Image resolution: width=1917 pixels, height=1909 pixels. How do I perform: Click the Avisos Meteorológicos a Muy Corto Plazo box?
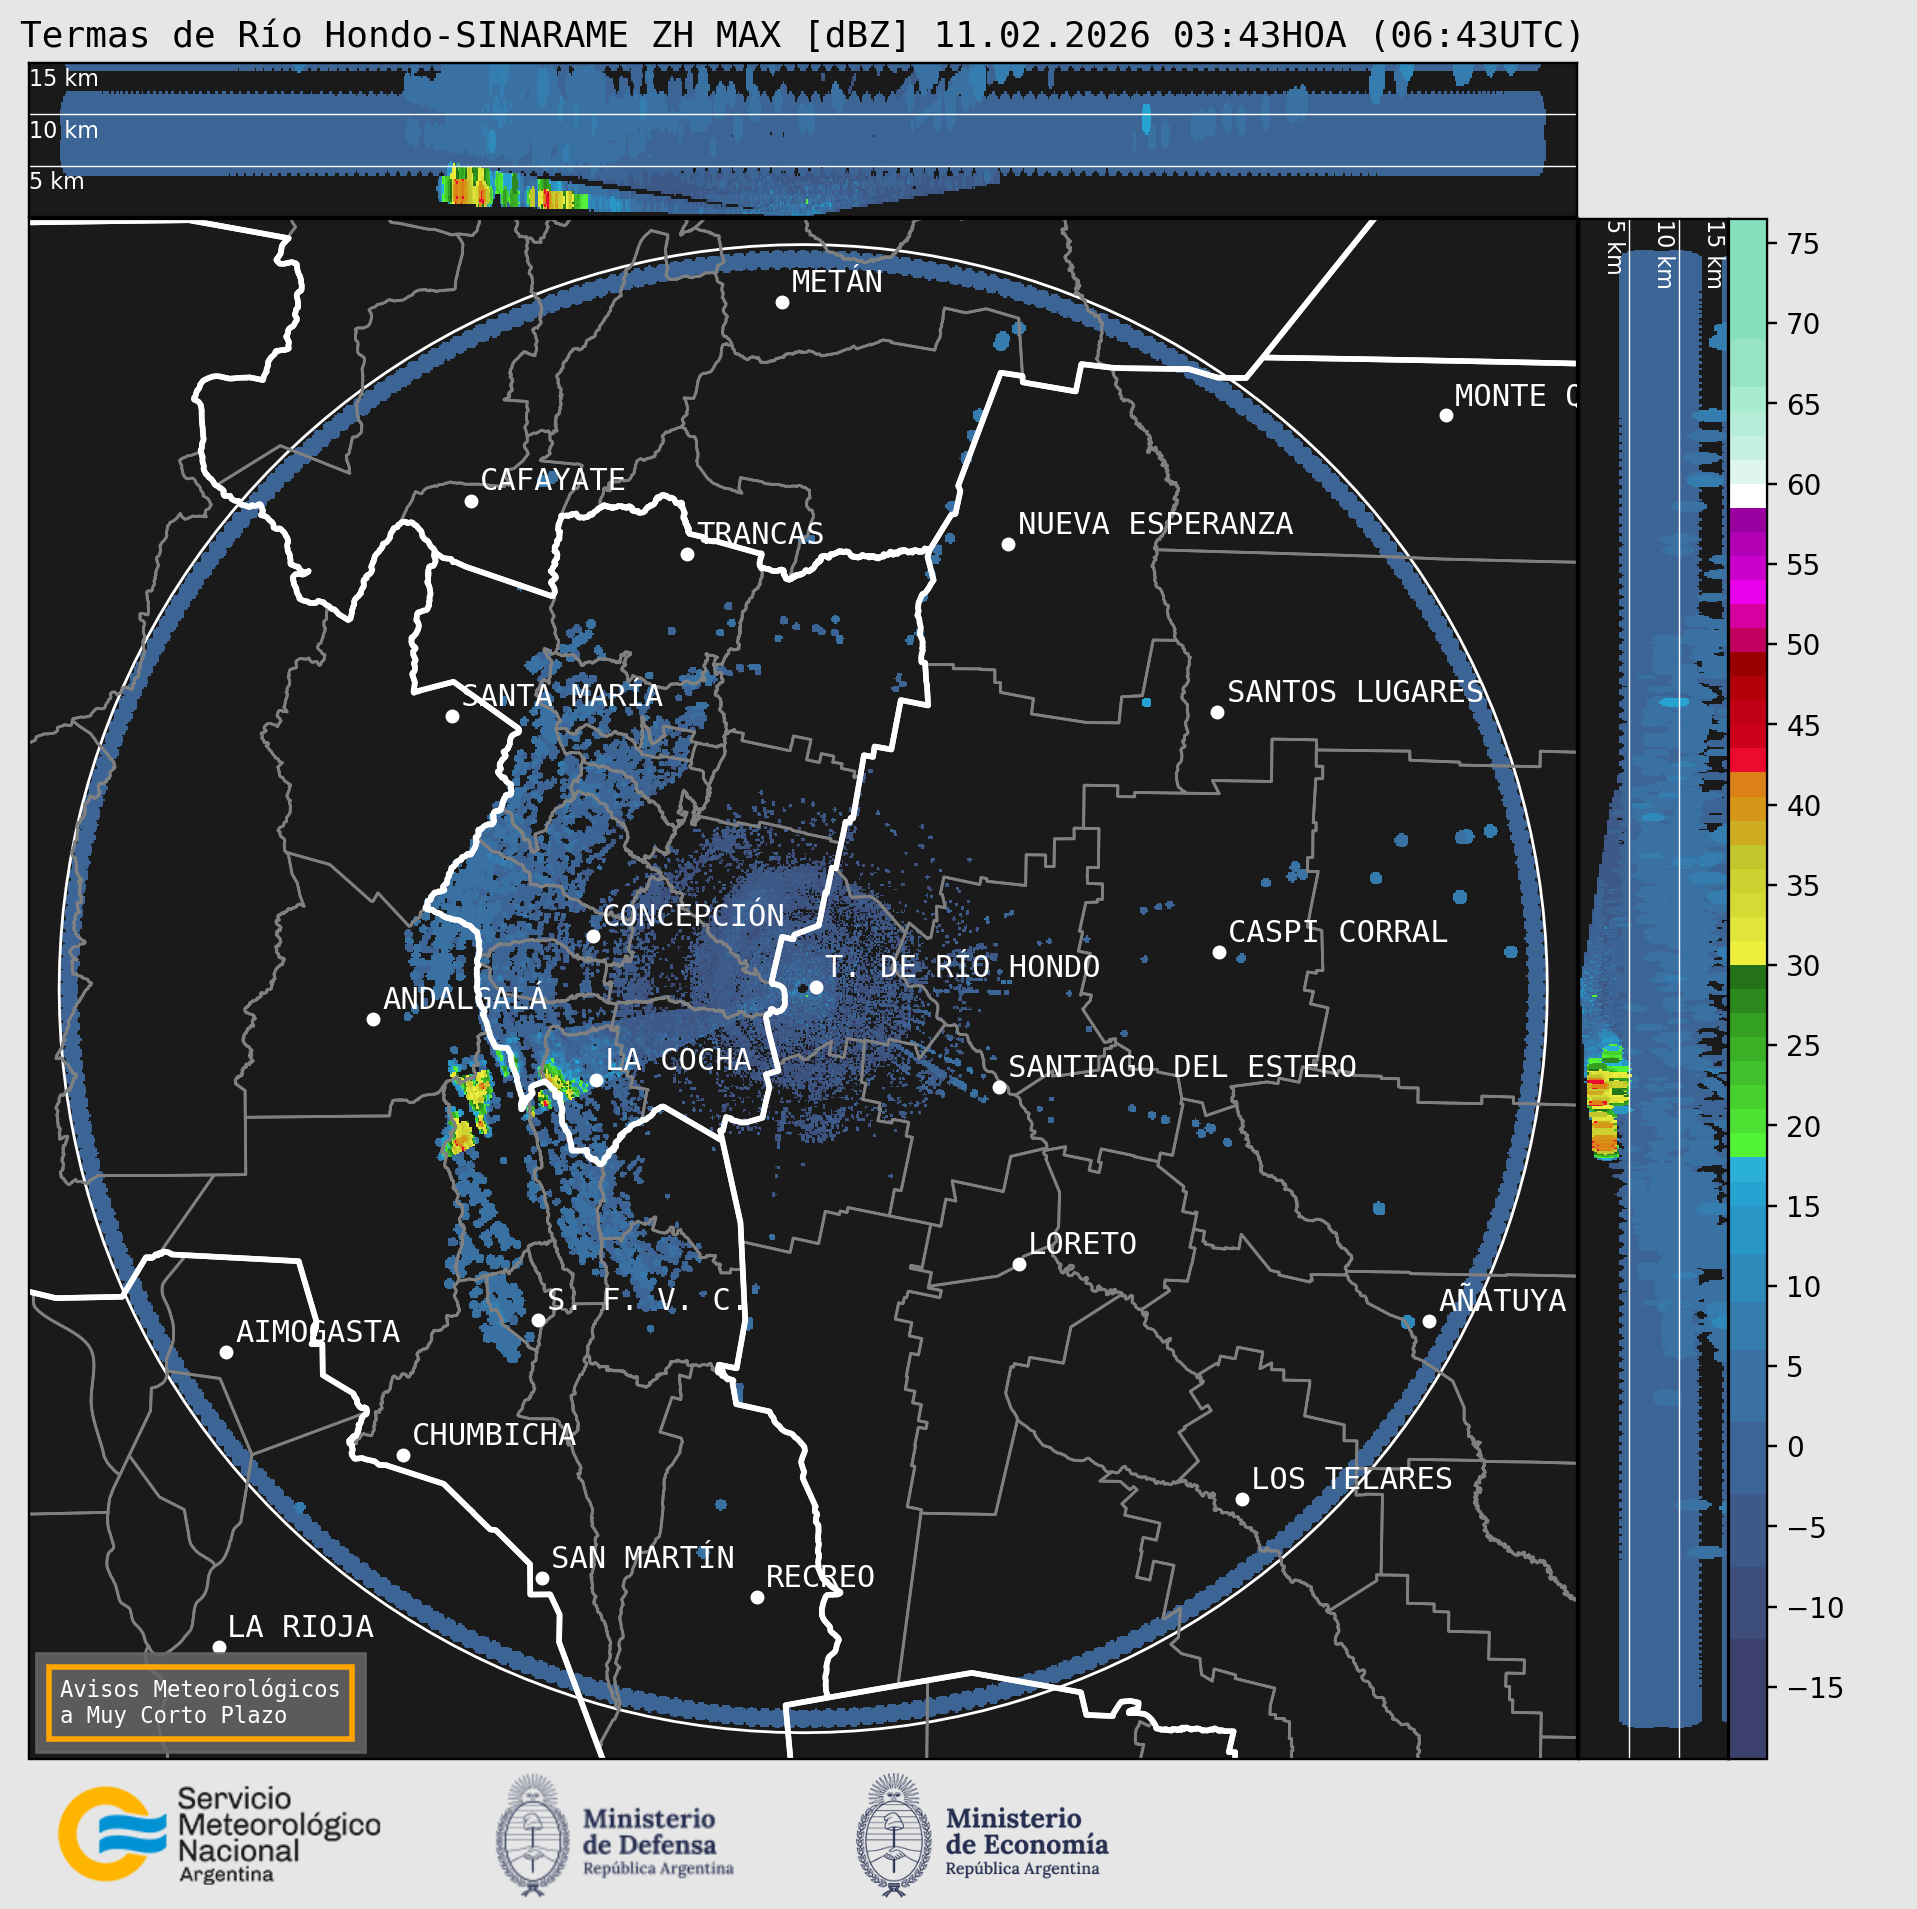click(x=201, y=1703)
